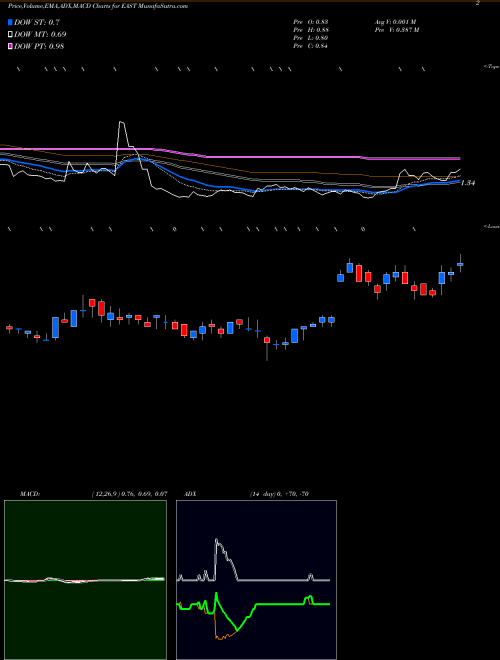Click the 'MACD:' panel heading
The width and height of the screenshot is (500, 660).
click(29, 494)
